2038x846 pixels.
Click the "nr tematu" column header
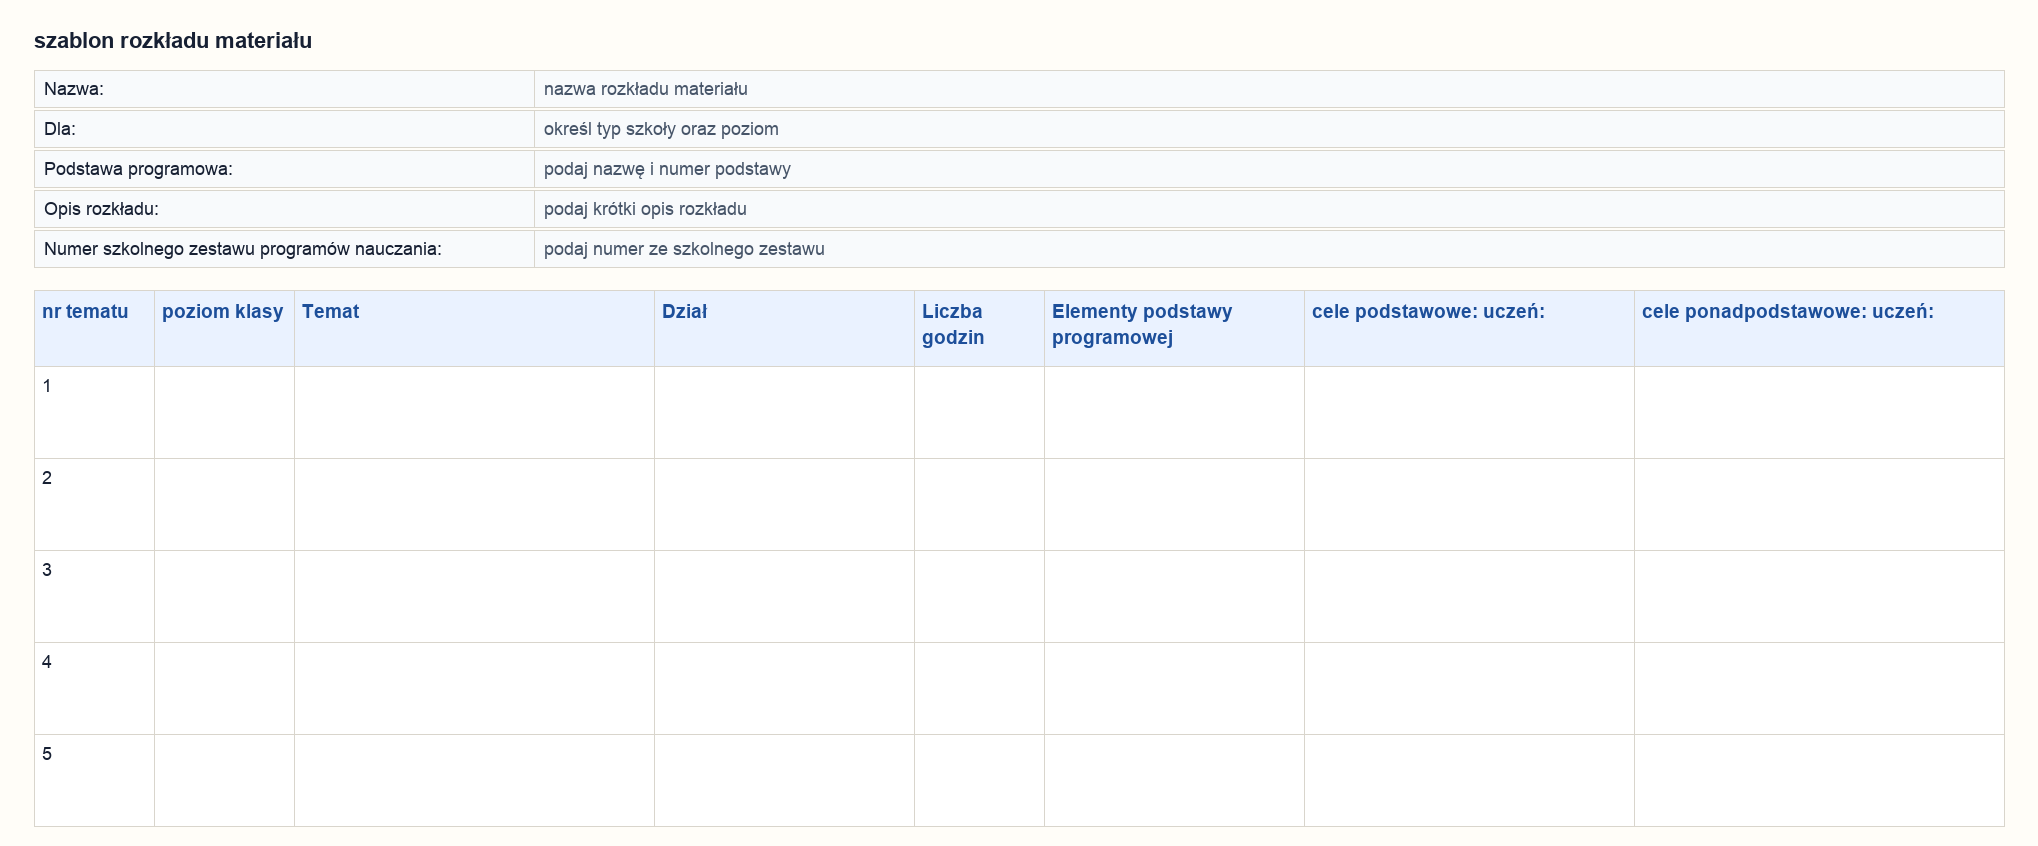tap(95, 329)
